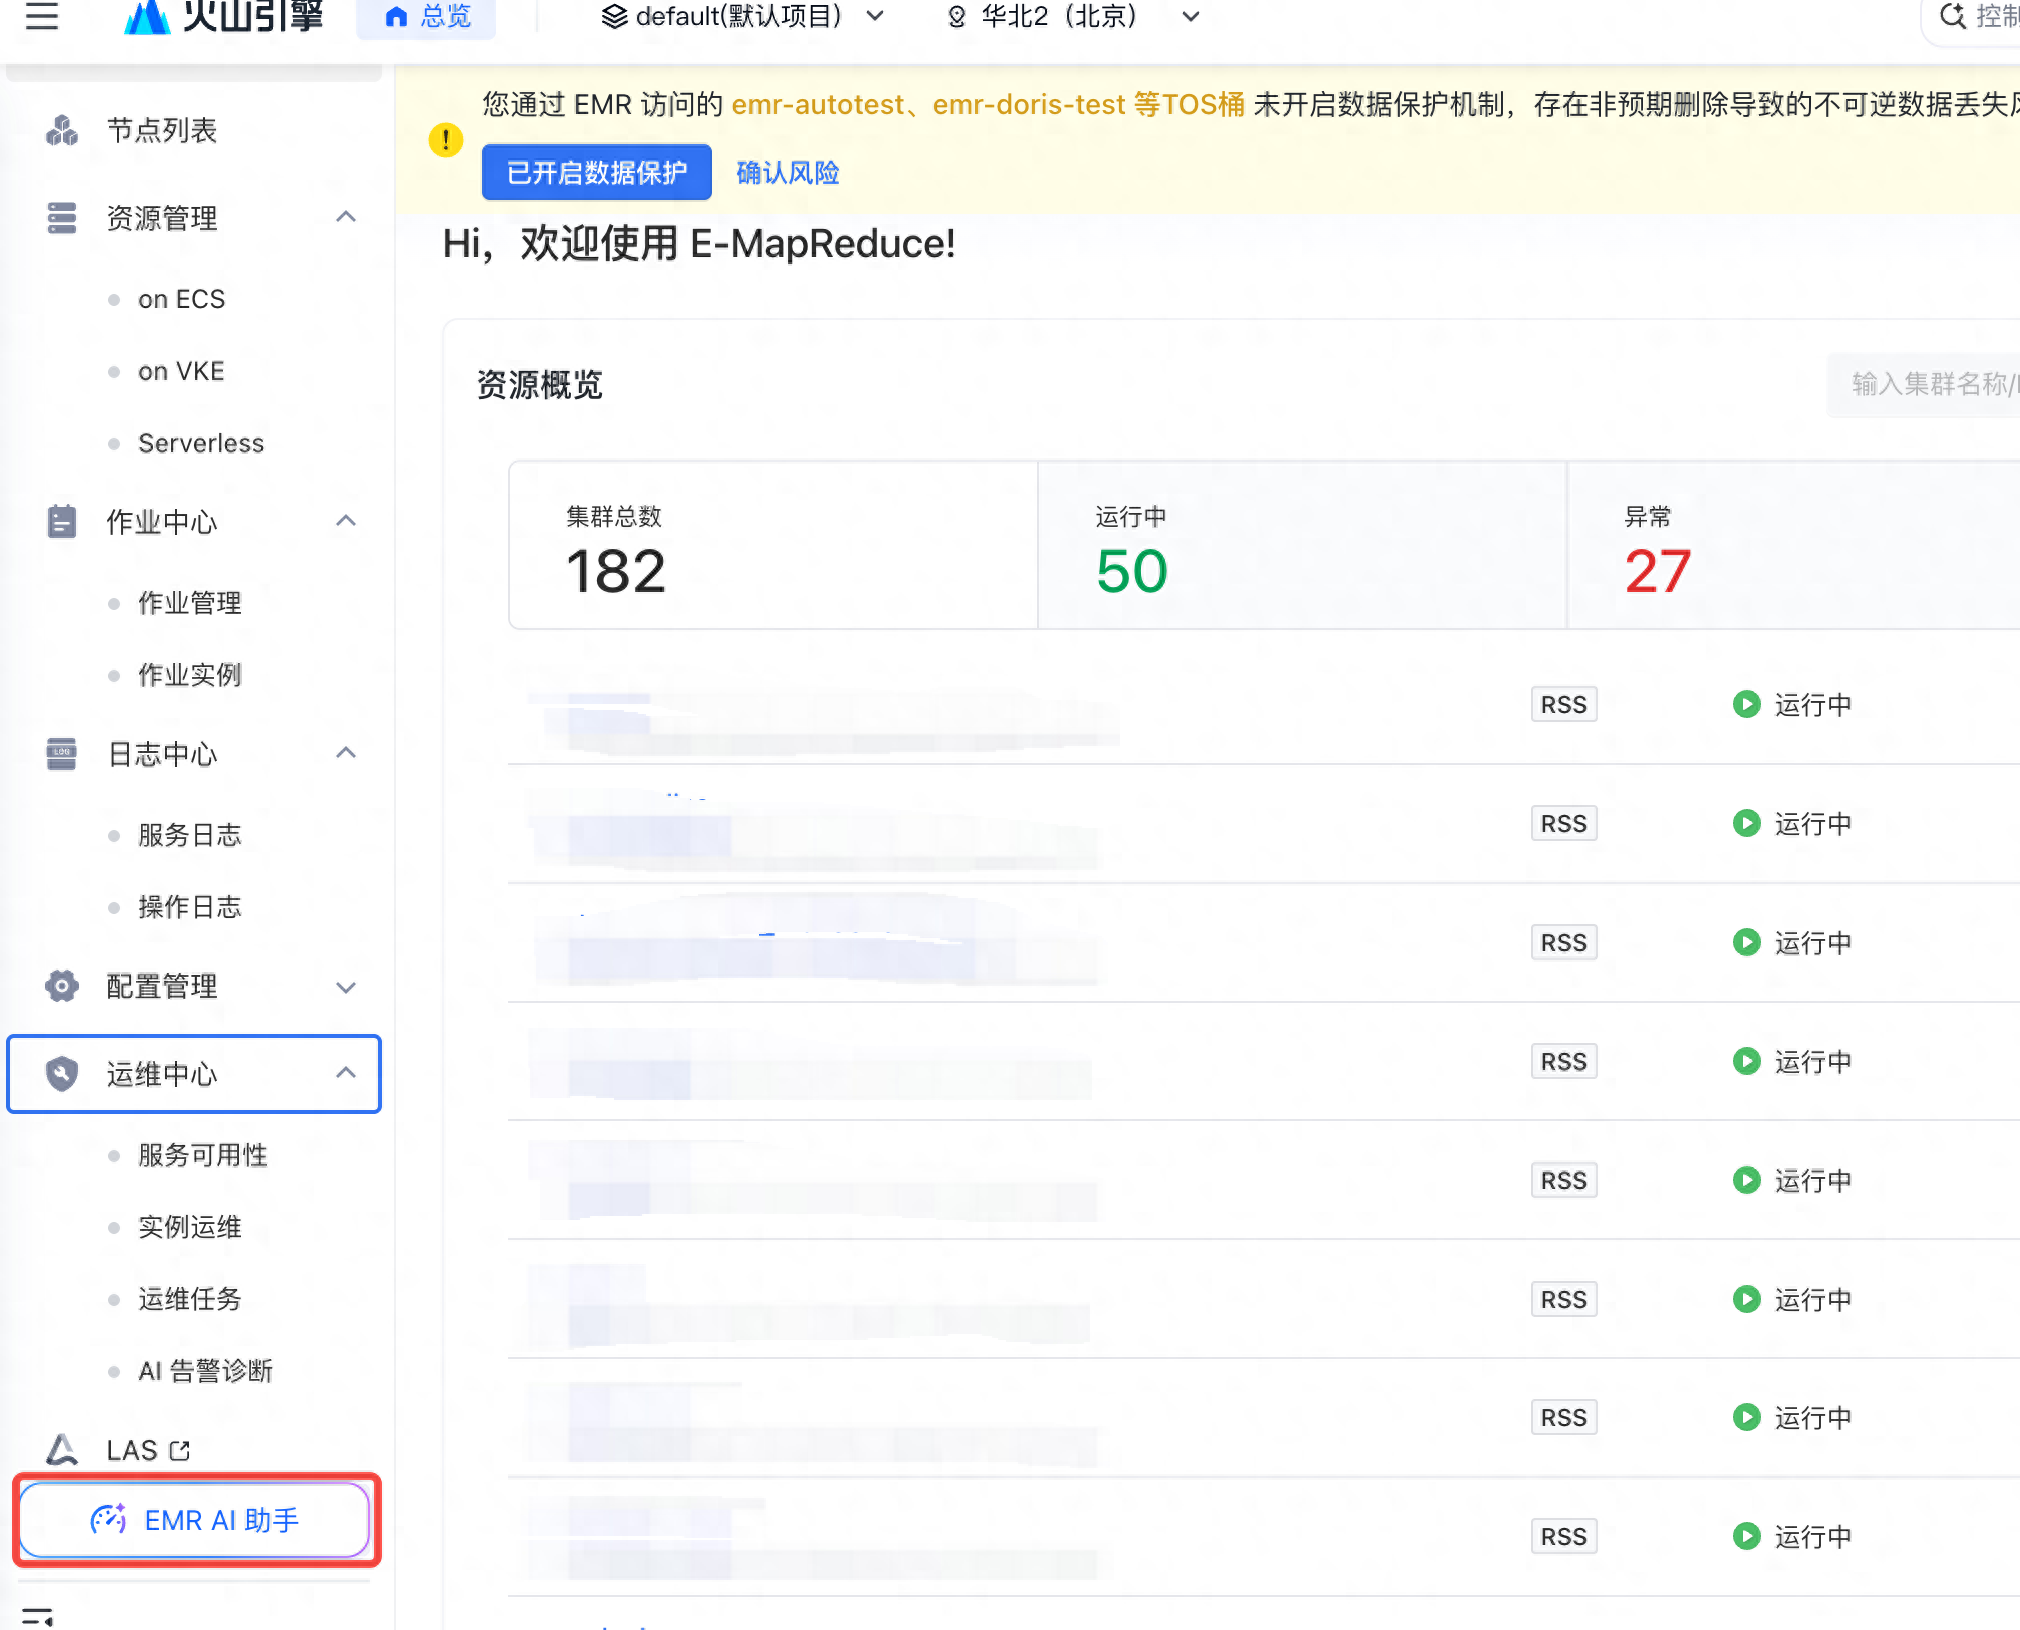Image resolution: width=2020 pixels, height=1630 pixels.
Task: Open 操作日志 in the sidebar
Action: tap(190, 907)
